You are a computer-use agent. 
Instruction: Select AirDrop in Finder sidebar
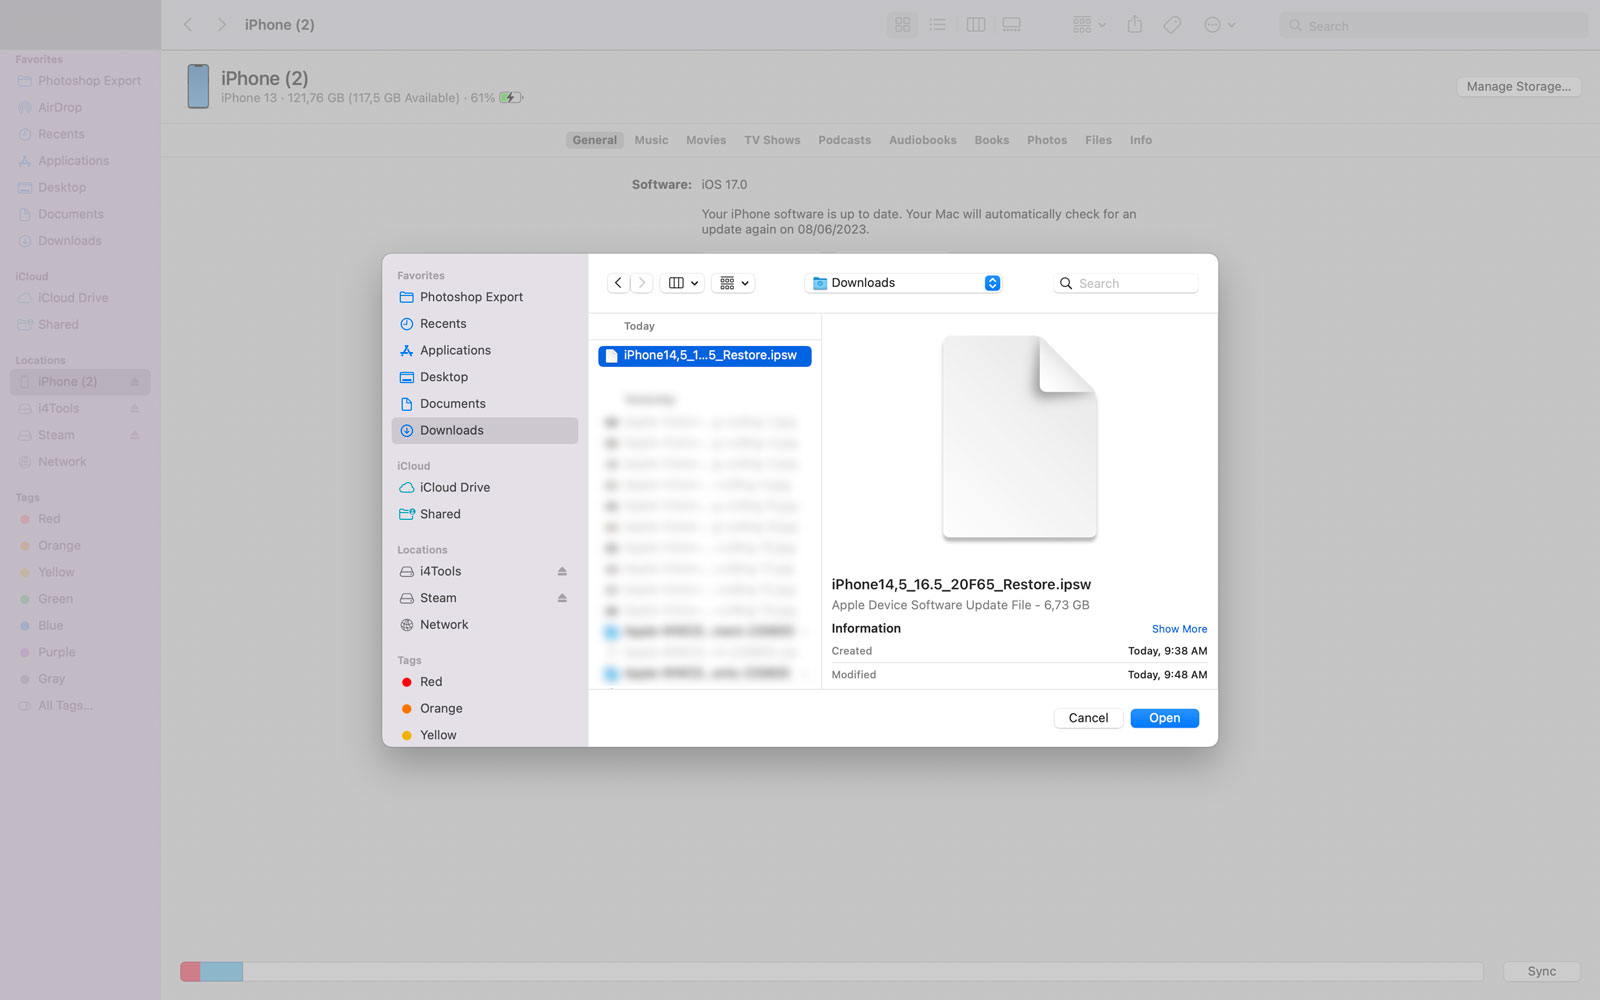[80, 108]
